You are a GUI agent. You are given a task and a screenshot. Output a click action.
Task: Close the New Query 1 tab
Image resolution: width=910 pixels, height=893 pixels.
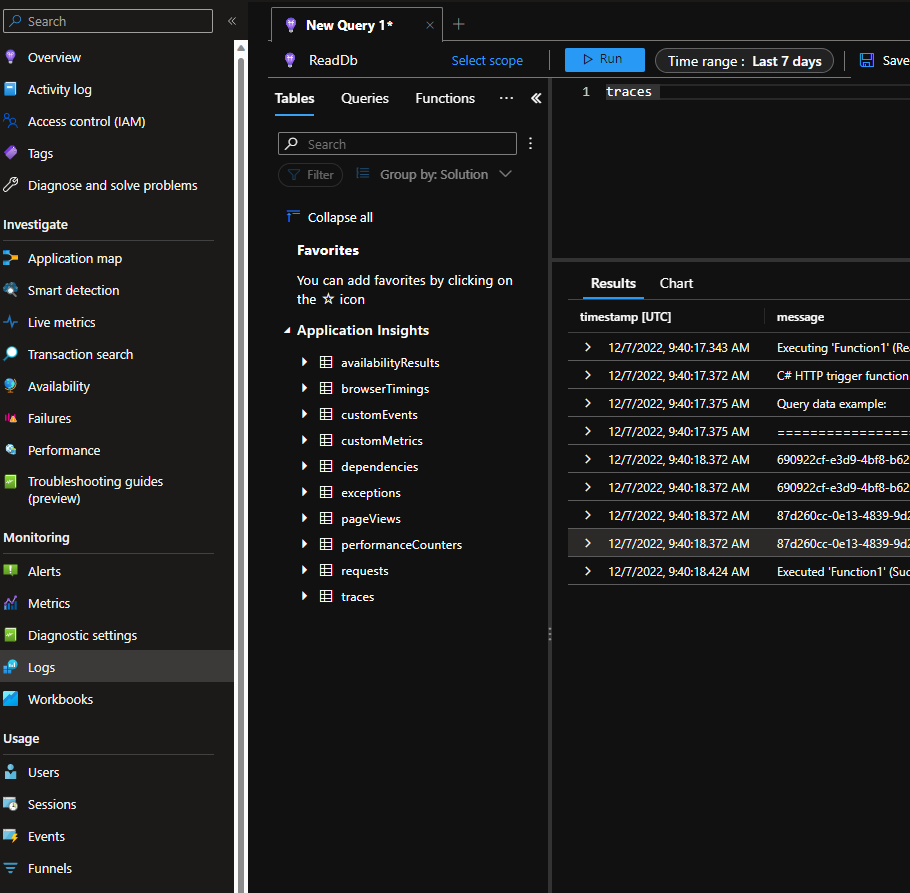[429, 25]
